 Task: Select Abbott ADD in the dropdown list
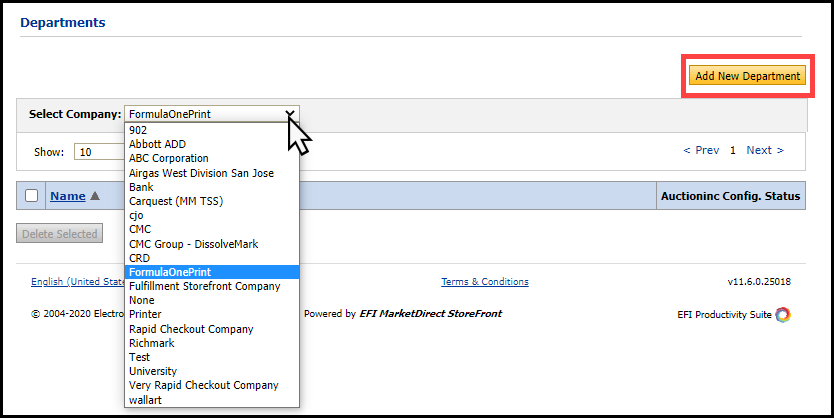(157, 144)
